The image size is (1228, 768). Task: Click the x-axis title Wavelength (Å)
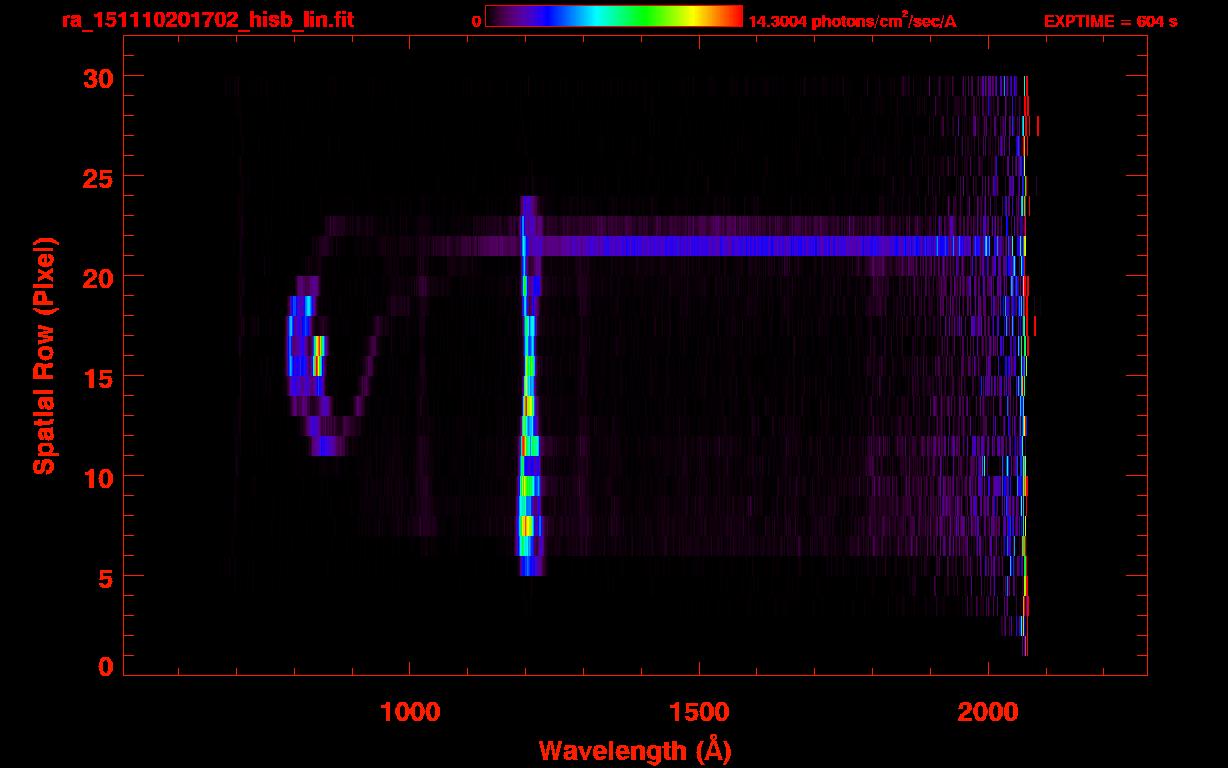click(x=635, y=750)
